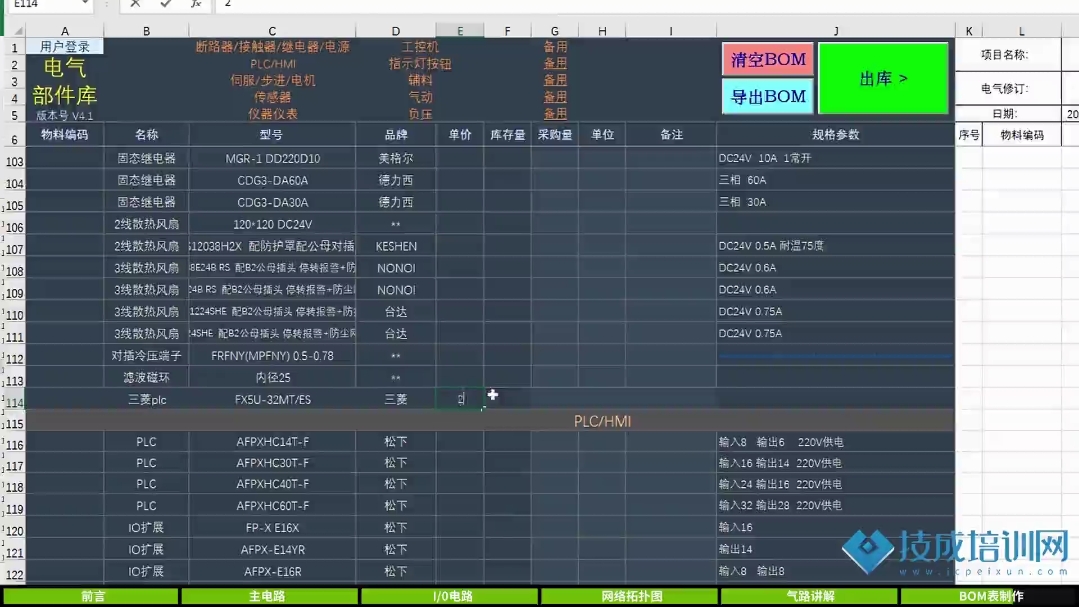
Task: Click into the formula bar input
Action: pos(647,4)
